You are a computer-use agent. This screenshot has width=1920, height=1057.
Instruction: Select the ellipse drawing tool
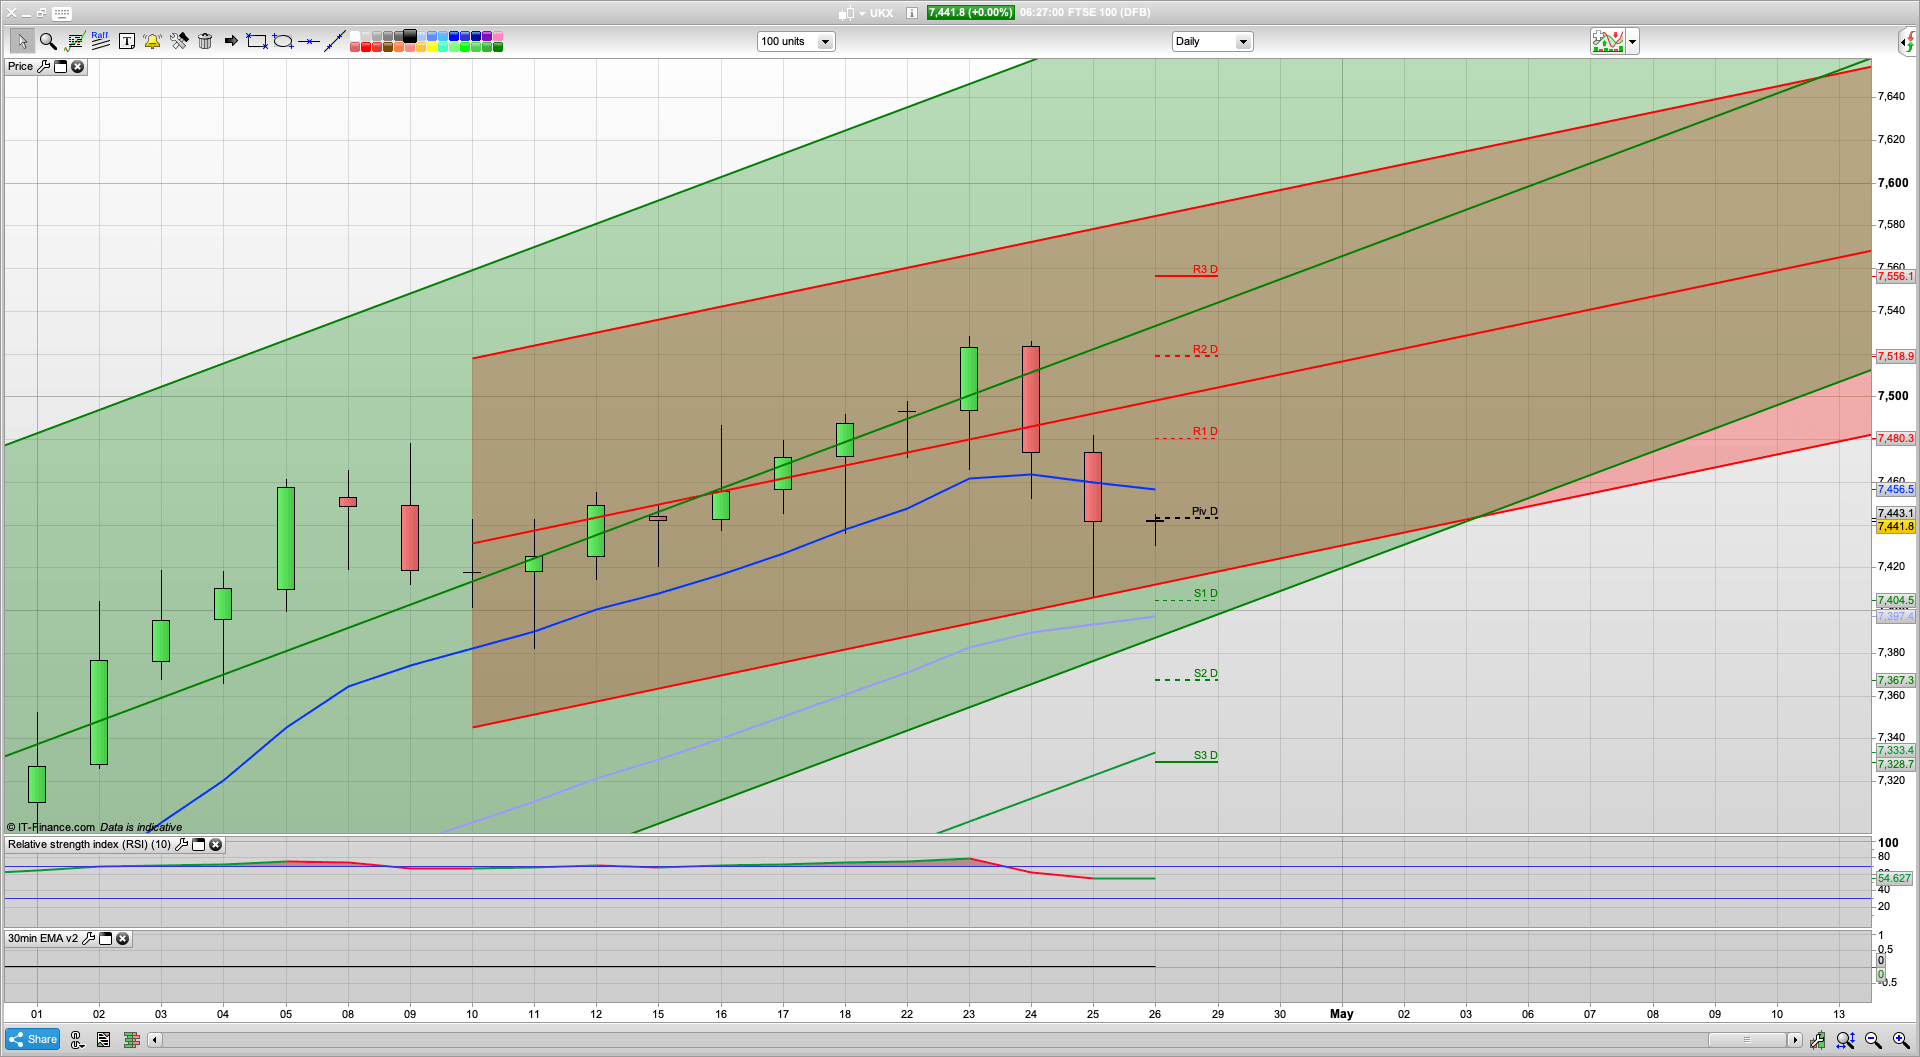tap(283, 41)
